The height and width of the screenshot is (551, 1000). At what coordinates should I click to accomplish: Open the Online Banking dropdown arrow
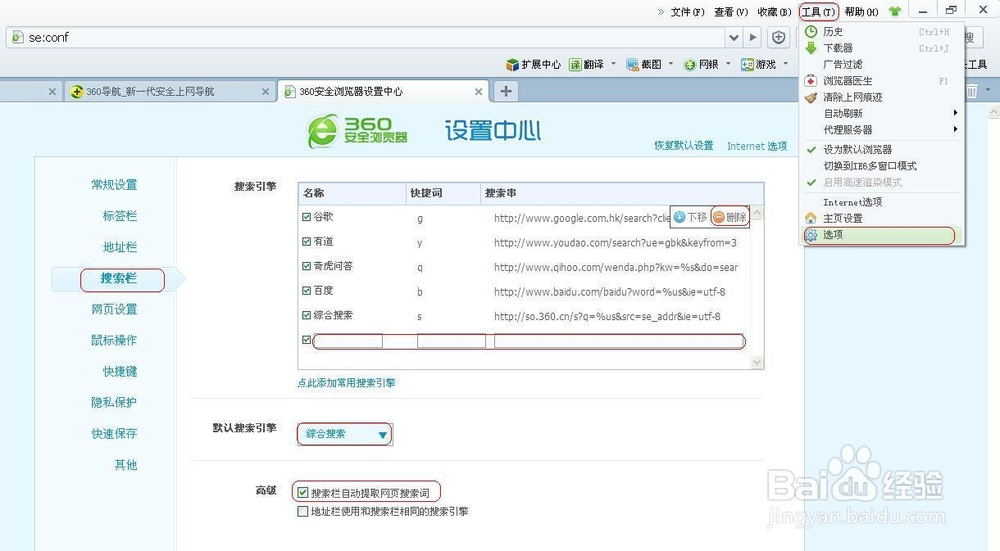tap(728, 64)
